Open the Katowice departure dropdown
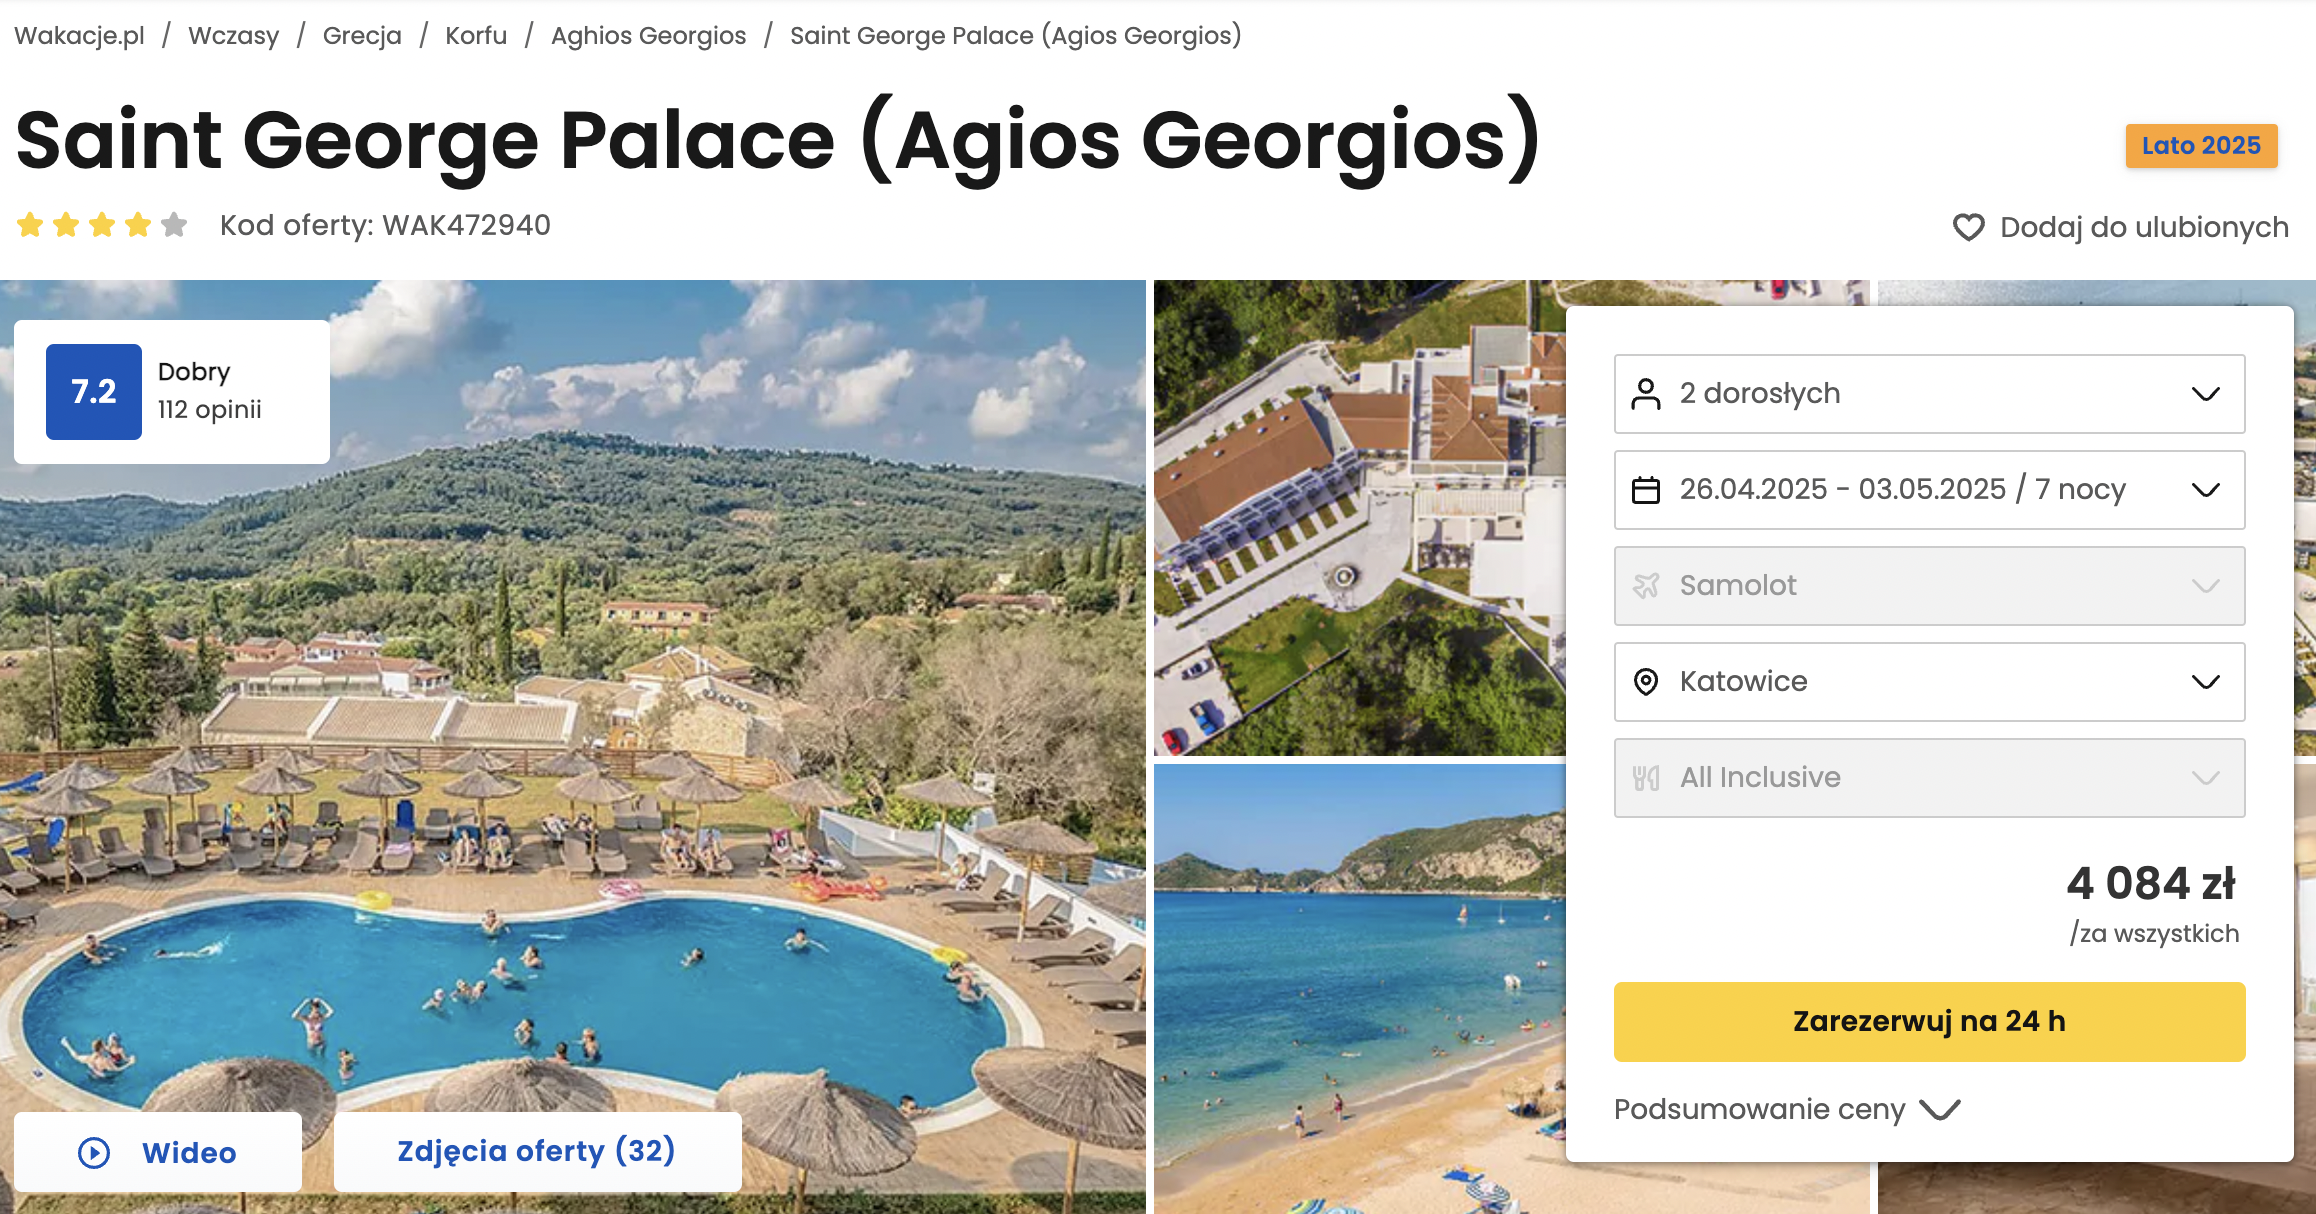Image resolution: width=2316 pixels, height=1214 pixels. [x=1929, y=682]
